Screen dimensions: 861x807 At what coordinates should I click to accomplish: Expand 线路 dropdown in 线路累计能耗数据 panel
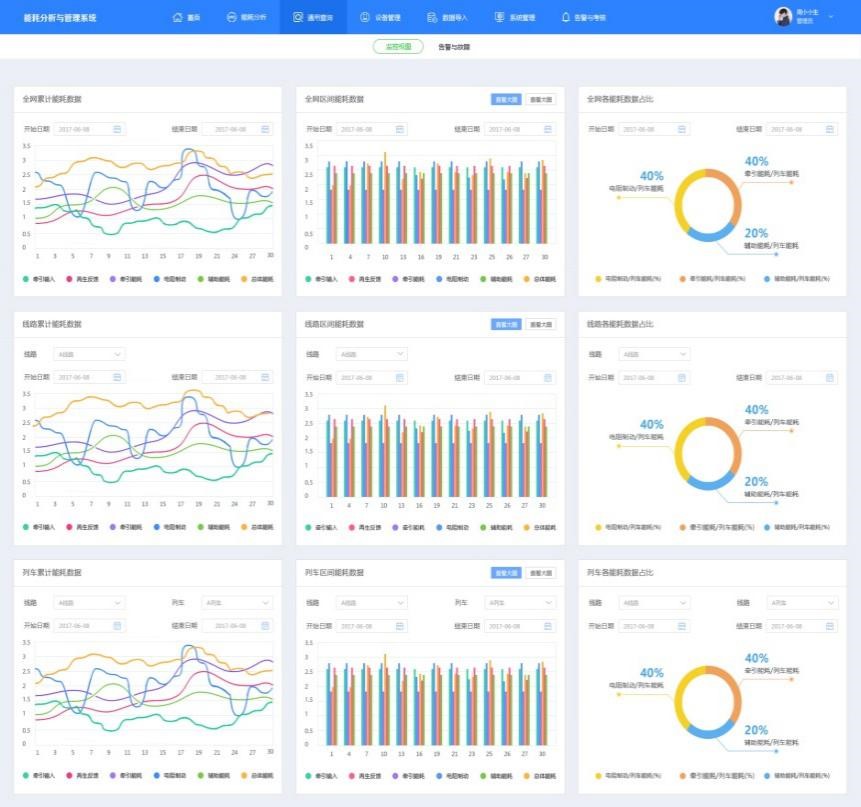(90, 354)
